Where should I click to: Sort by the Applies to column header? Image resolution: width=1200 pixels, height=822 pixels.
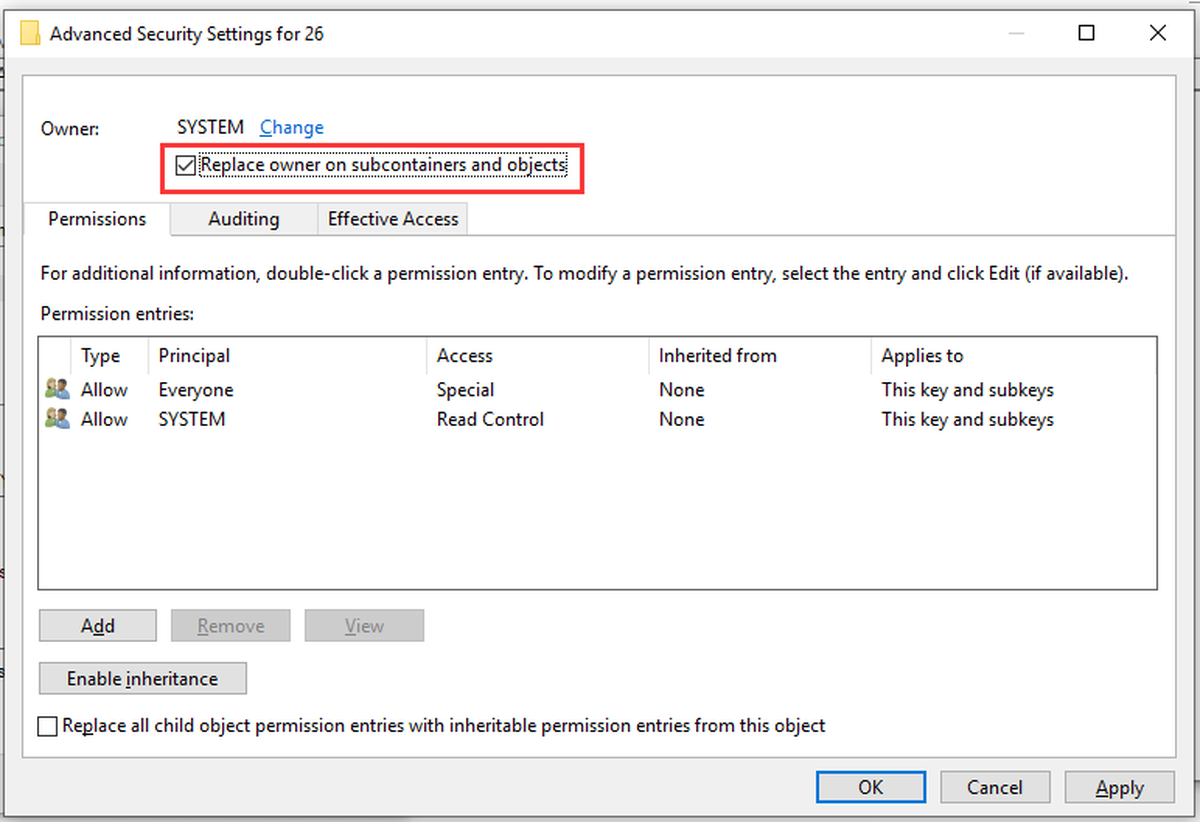pyautogui.click(x=1014, y=356)
